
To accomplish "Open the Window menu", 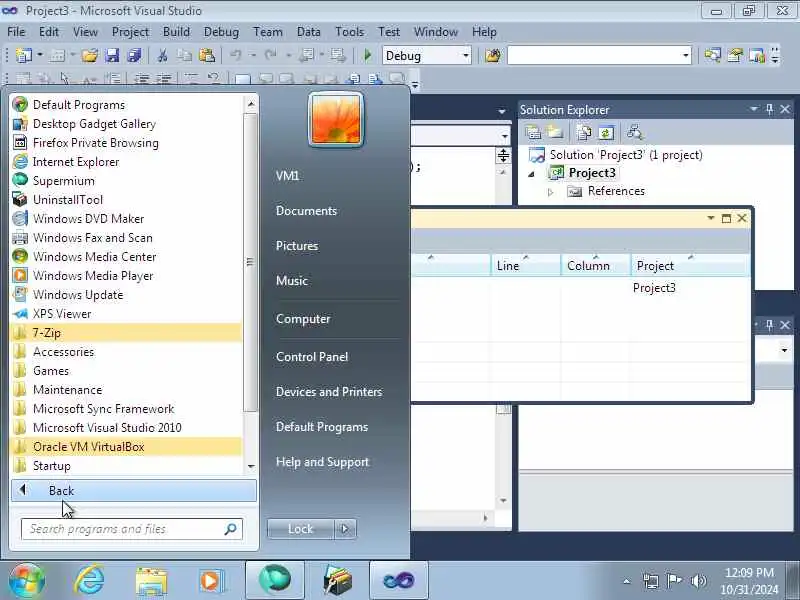I will (436, 32).
